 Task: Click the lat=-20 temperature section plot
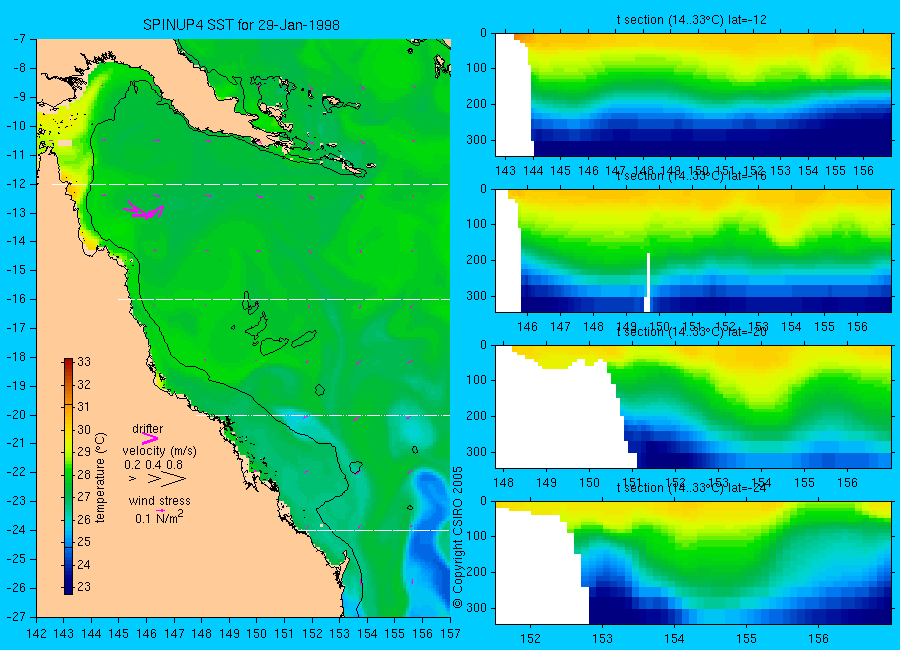[x=693, y=407]
